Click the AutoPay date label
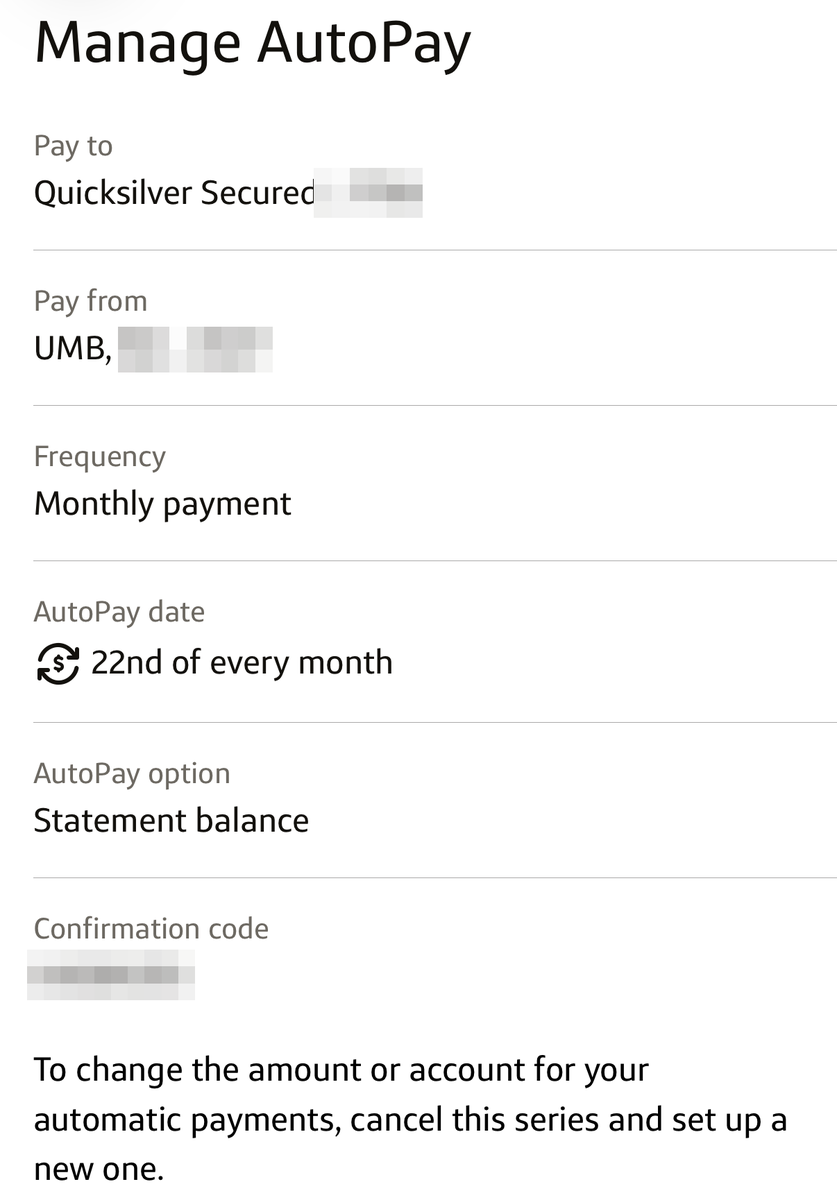This screenshot has width=837, height=1200. click(119, 612)
